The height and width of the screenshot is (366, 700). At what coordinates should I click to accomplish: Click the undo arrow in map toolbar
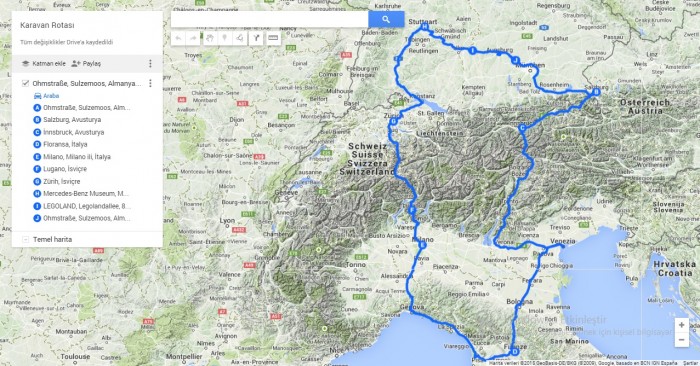tap(178, 38)
